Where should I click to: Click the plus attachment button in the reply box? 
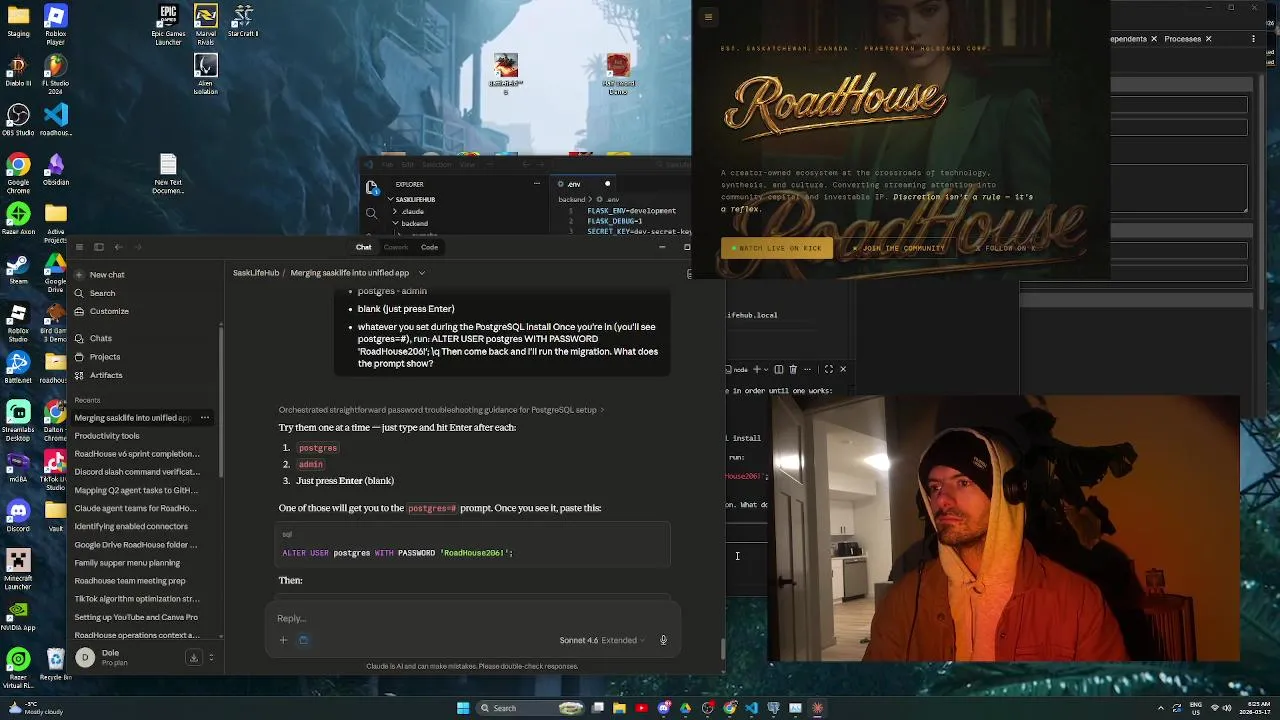[283, 640]
